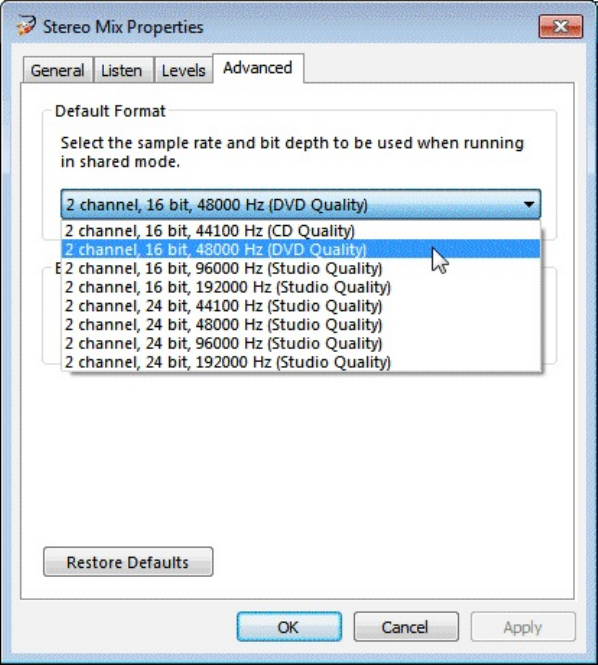This screenshot has width=598, height=665.
Task: Select the Advanced tab
Action: [258, 68]
